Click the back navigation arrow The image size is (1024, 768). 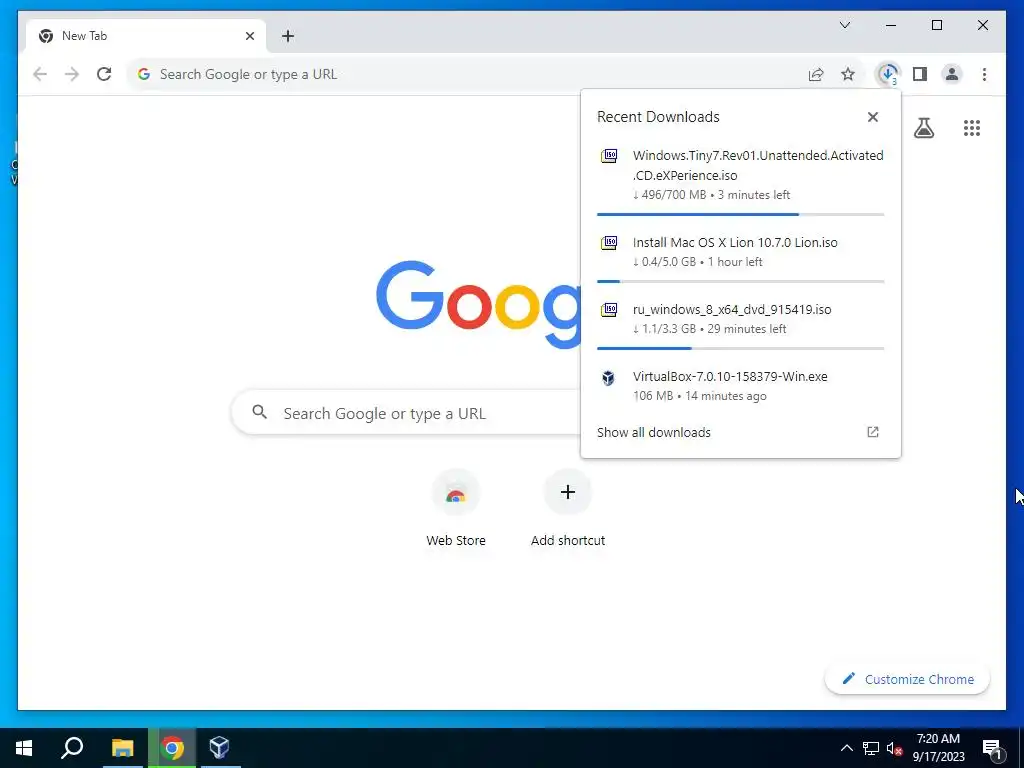pyautogui.click(x=40, y=74)
